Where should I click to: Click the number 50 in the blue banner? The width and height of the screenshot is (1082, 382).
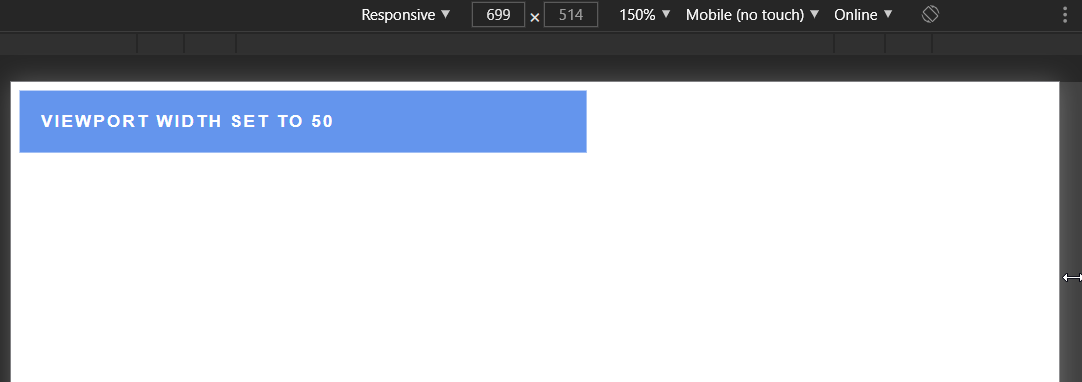click(x=322, y=121)
